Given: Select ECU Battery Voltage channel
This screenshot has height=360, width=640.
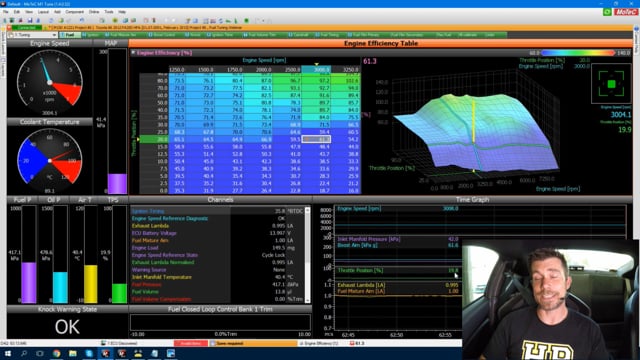Looking at the screenshot, I should pyautogui.click(x=217, y=233).
